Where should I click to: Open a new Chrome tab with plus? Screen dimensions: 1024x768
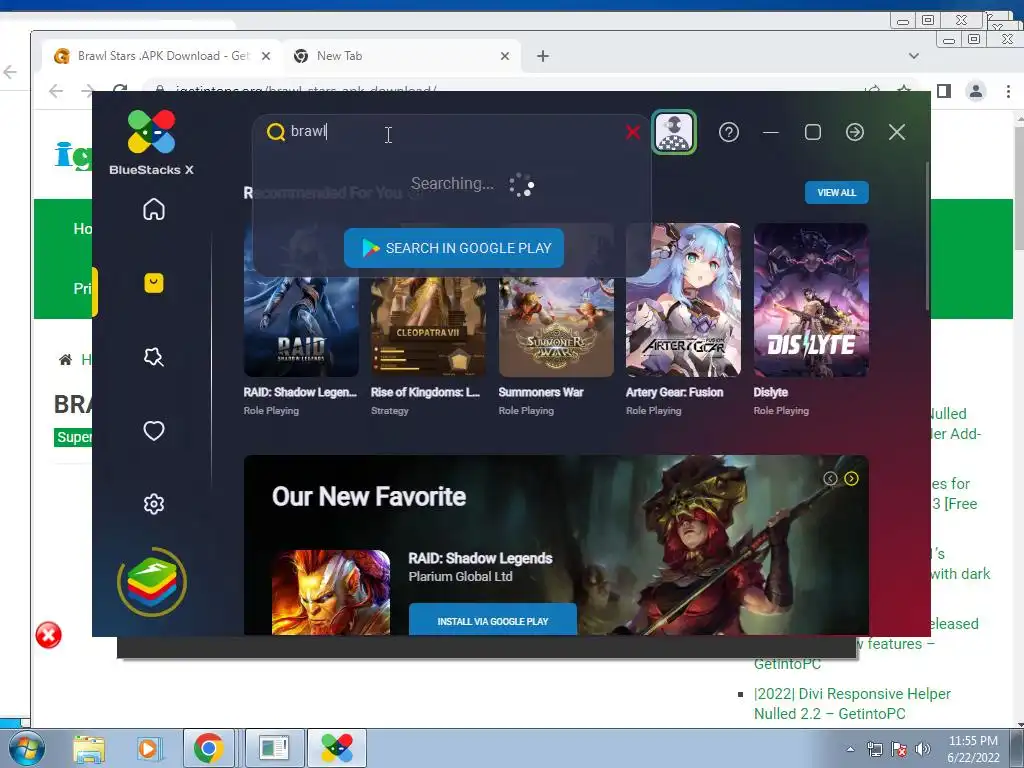(x=542, y=56)
